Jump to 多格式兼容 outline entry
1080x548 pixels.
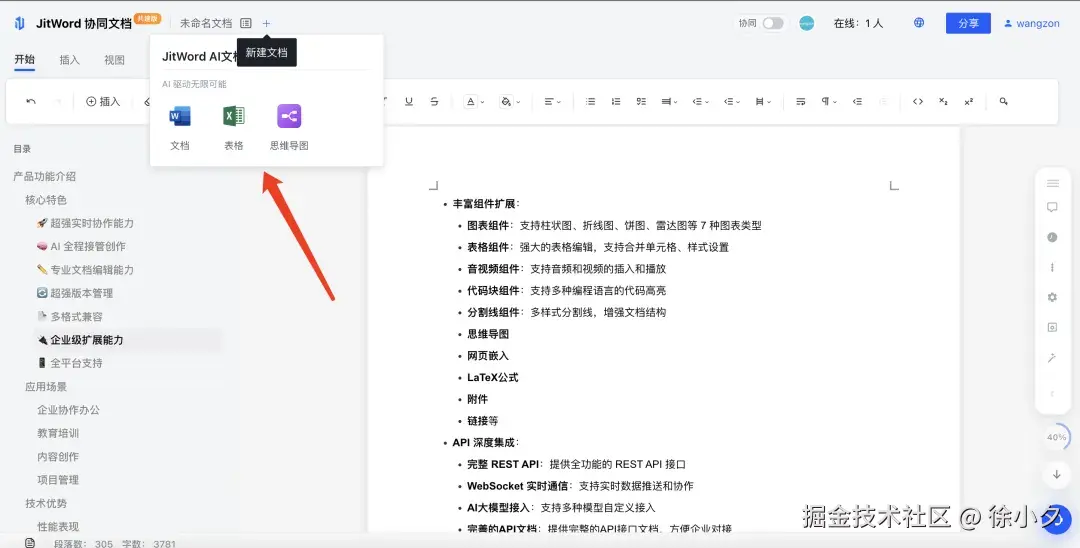pos(70,317)
